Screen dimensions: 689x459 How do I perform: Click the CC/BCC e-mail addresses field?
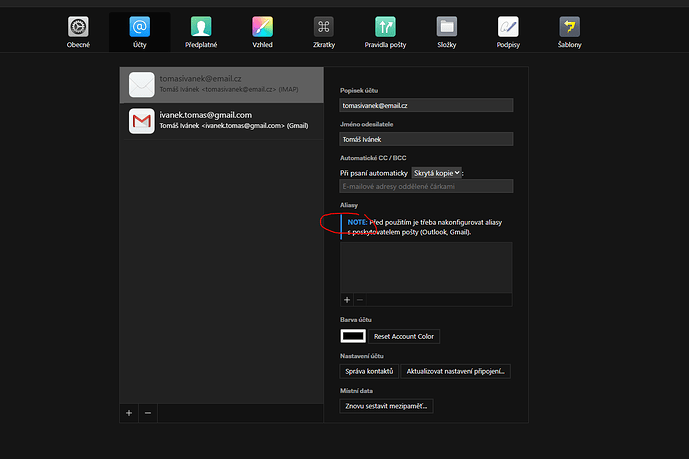[x=426, y=186]
